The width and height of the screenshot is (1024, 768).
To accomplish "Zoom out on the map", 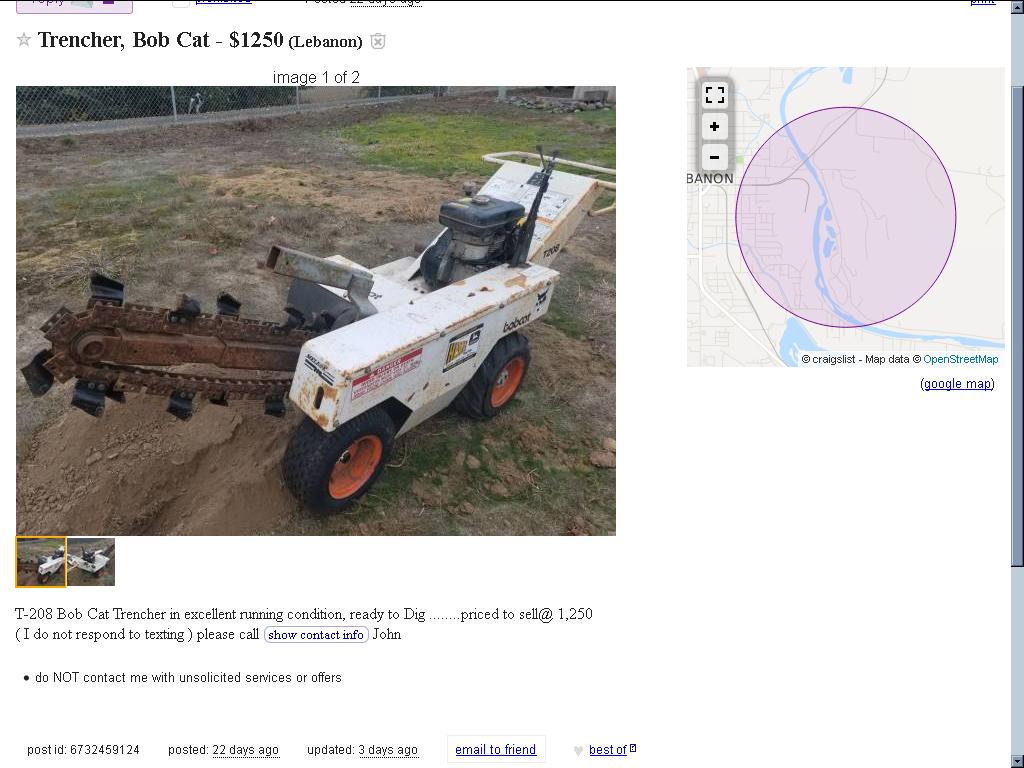I will [x=714, y=157].
